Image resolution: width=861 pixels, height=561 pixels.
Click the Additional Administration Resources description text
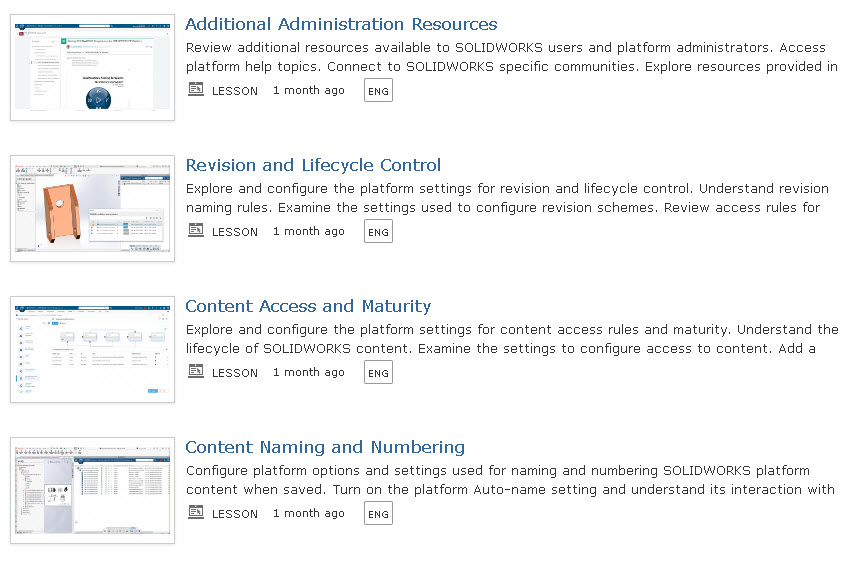511,57
